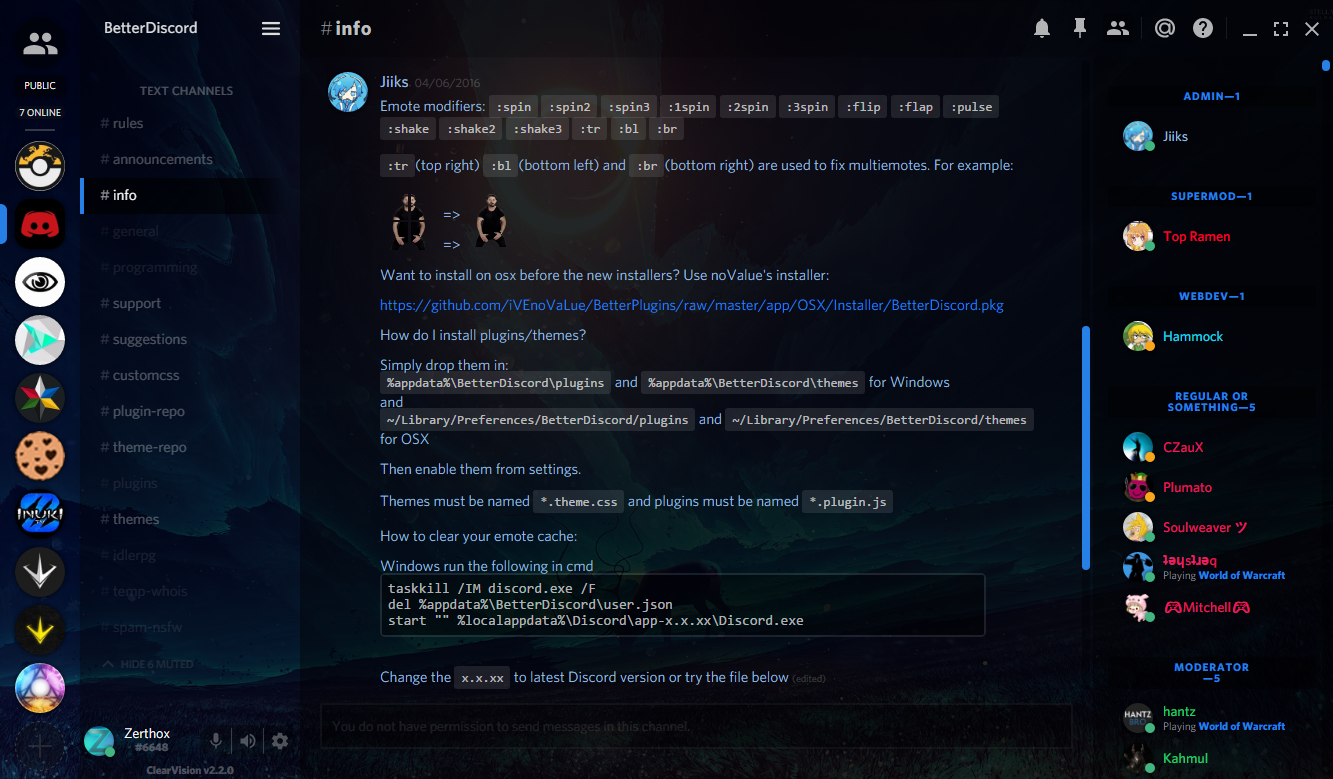Open the eye logo server
The height and width of the screenshot is (779, 1333).
[x=40, y=283]
